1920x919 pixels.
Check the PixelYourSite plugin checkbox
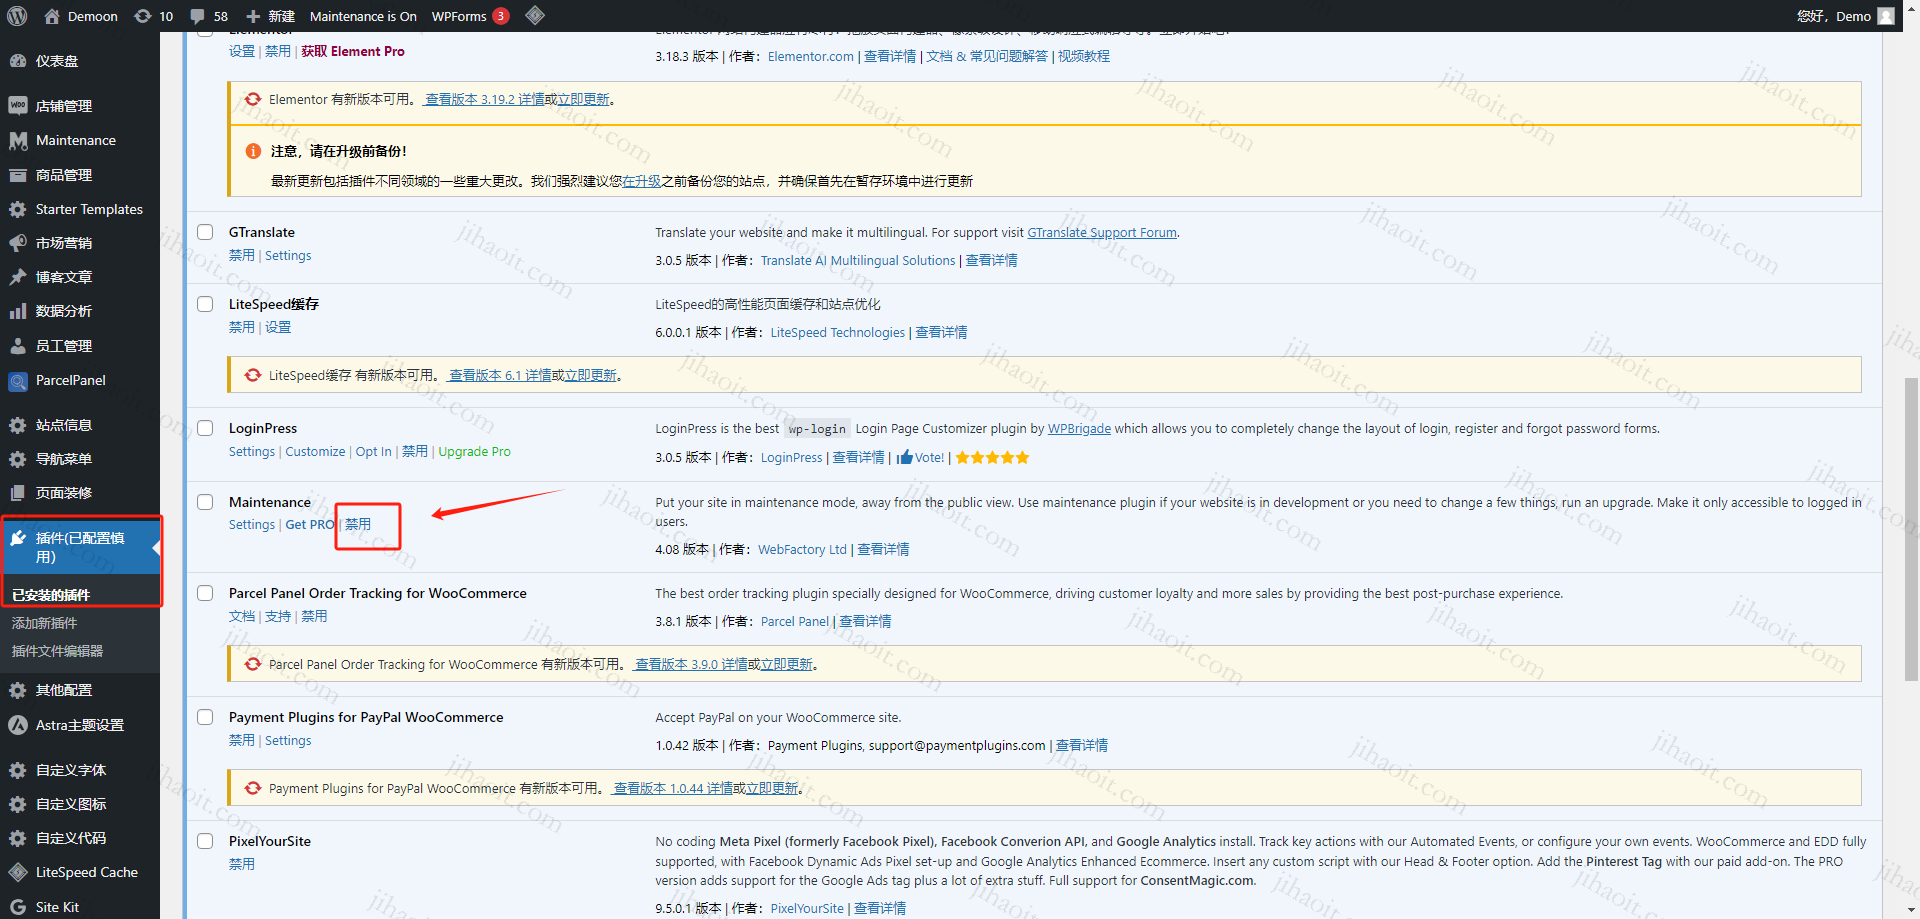click(205, 841)
